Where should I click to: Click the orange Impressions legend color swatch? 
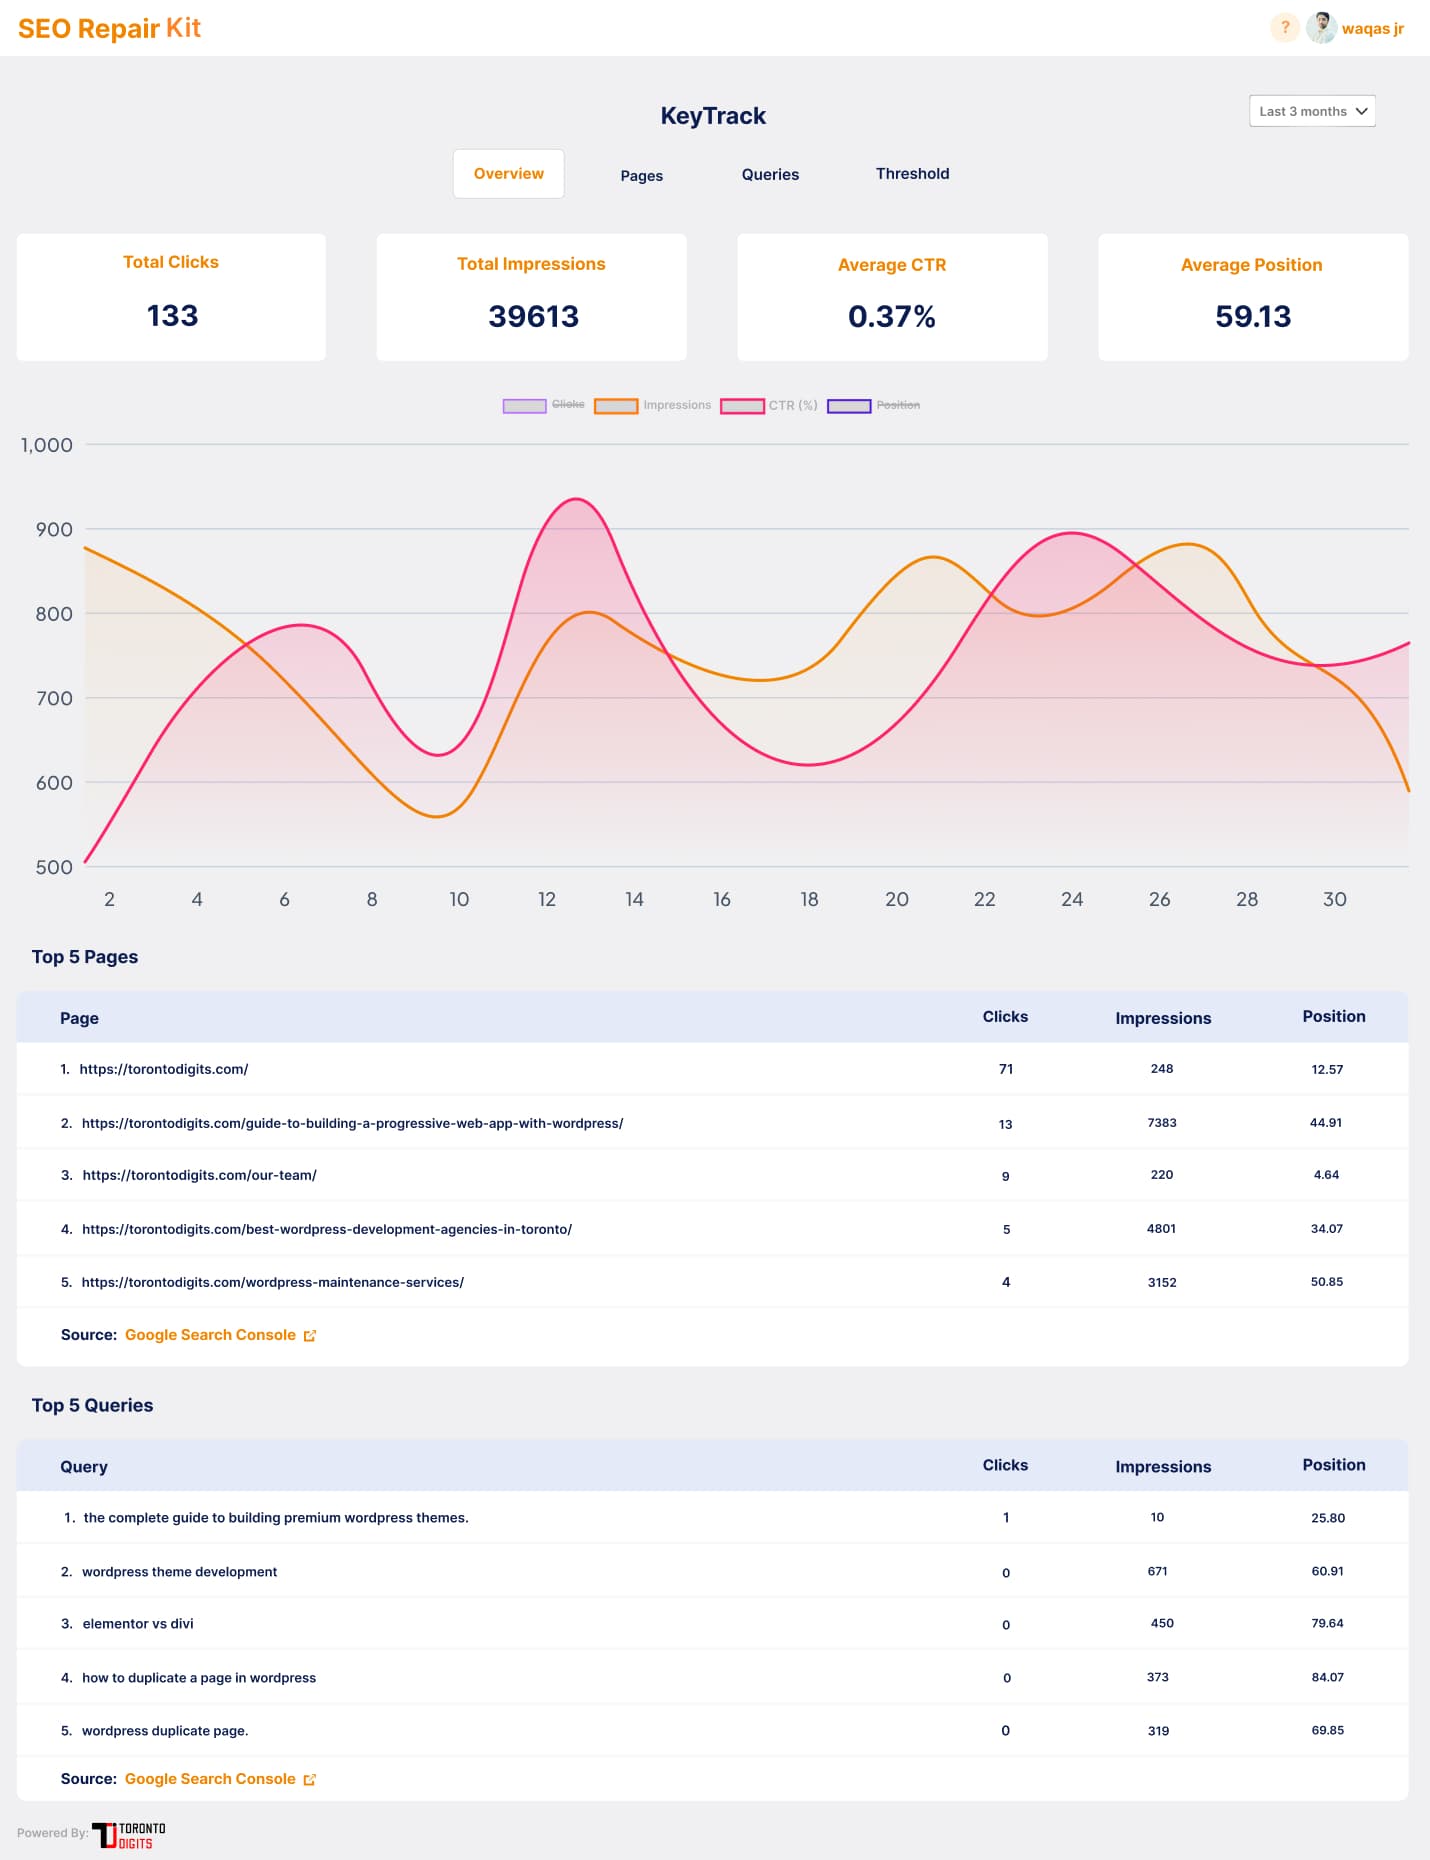(x=616, y=406)
